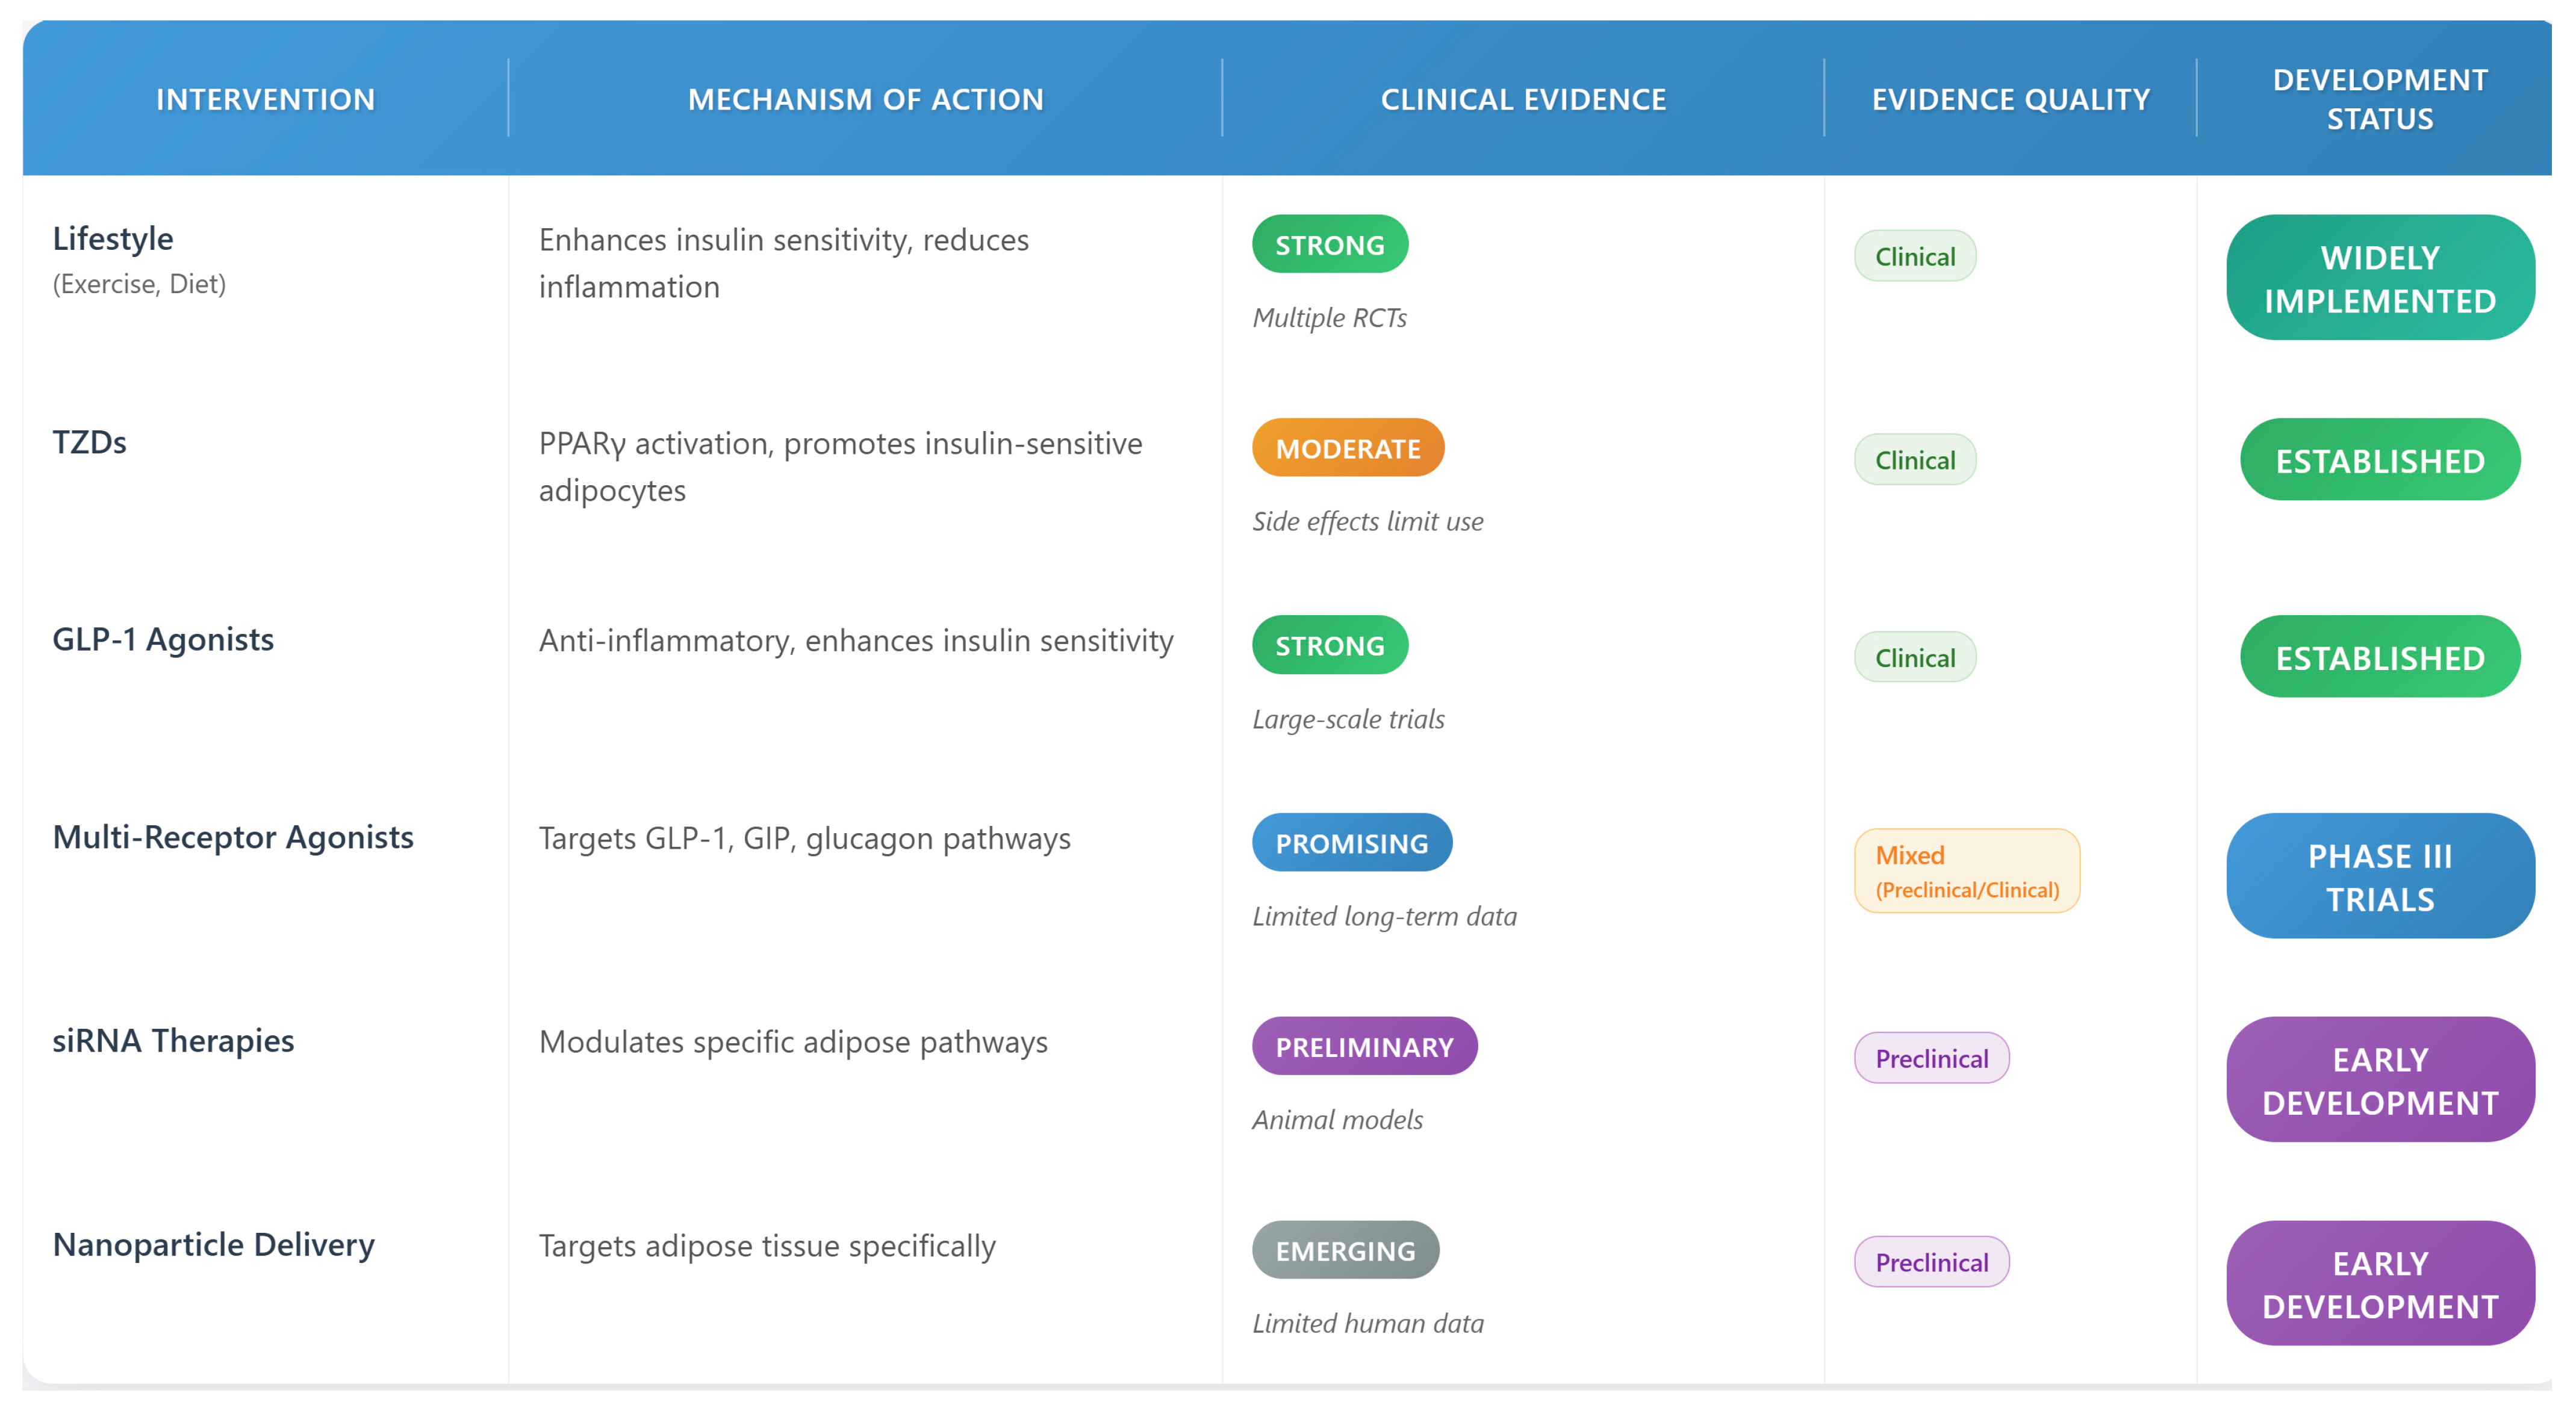Click ESTABLISHED badge for GLP-1 Agonists
The width and height of the screenshot is (2576, 1411).
[x=2380, y=657]
